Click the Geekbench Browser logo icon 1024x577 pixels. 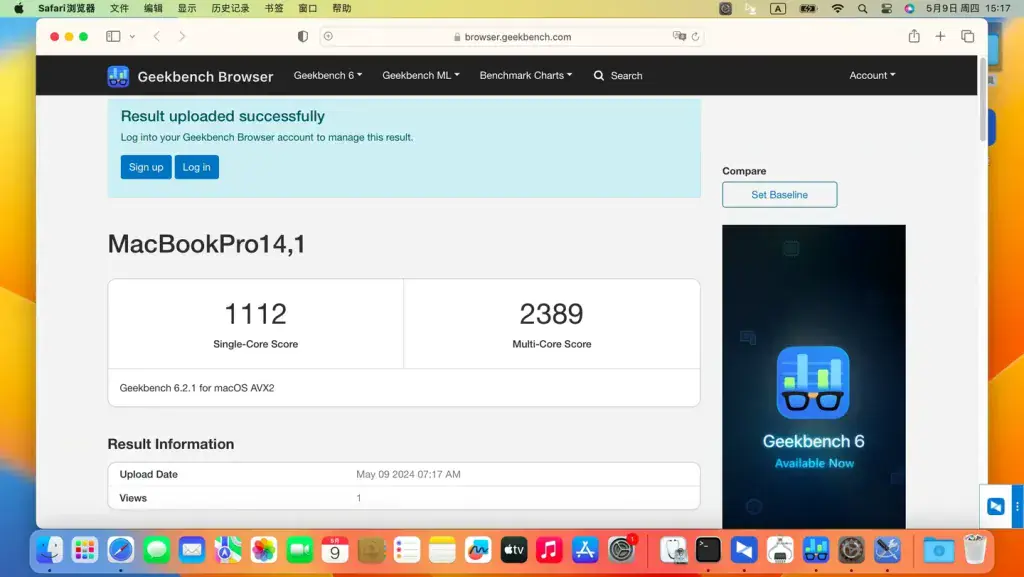(118, 76)
